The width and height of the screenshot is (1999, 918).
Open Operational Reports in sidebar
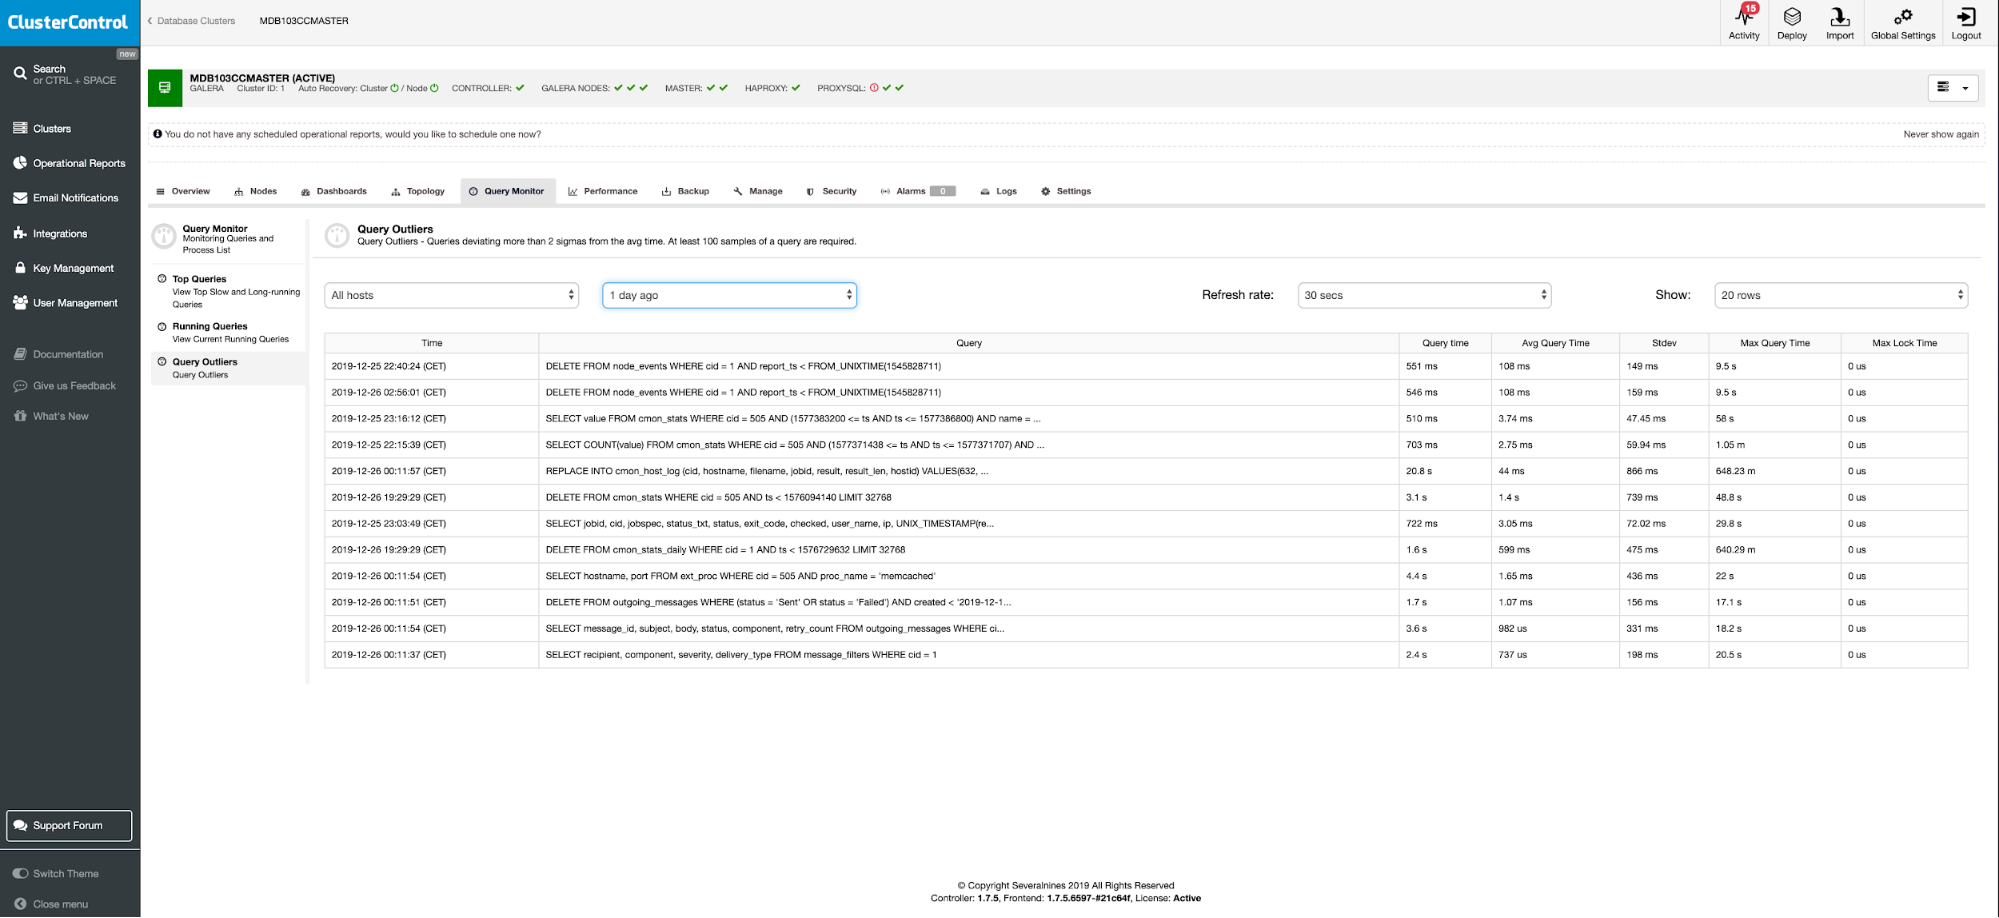pos(79,163)
